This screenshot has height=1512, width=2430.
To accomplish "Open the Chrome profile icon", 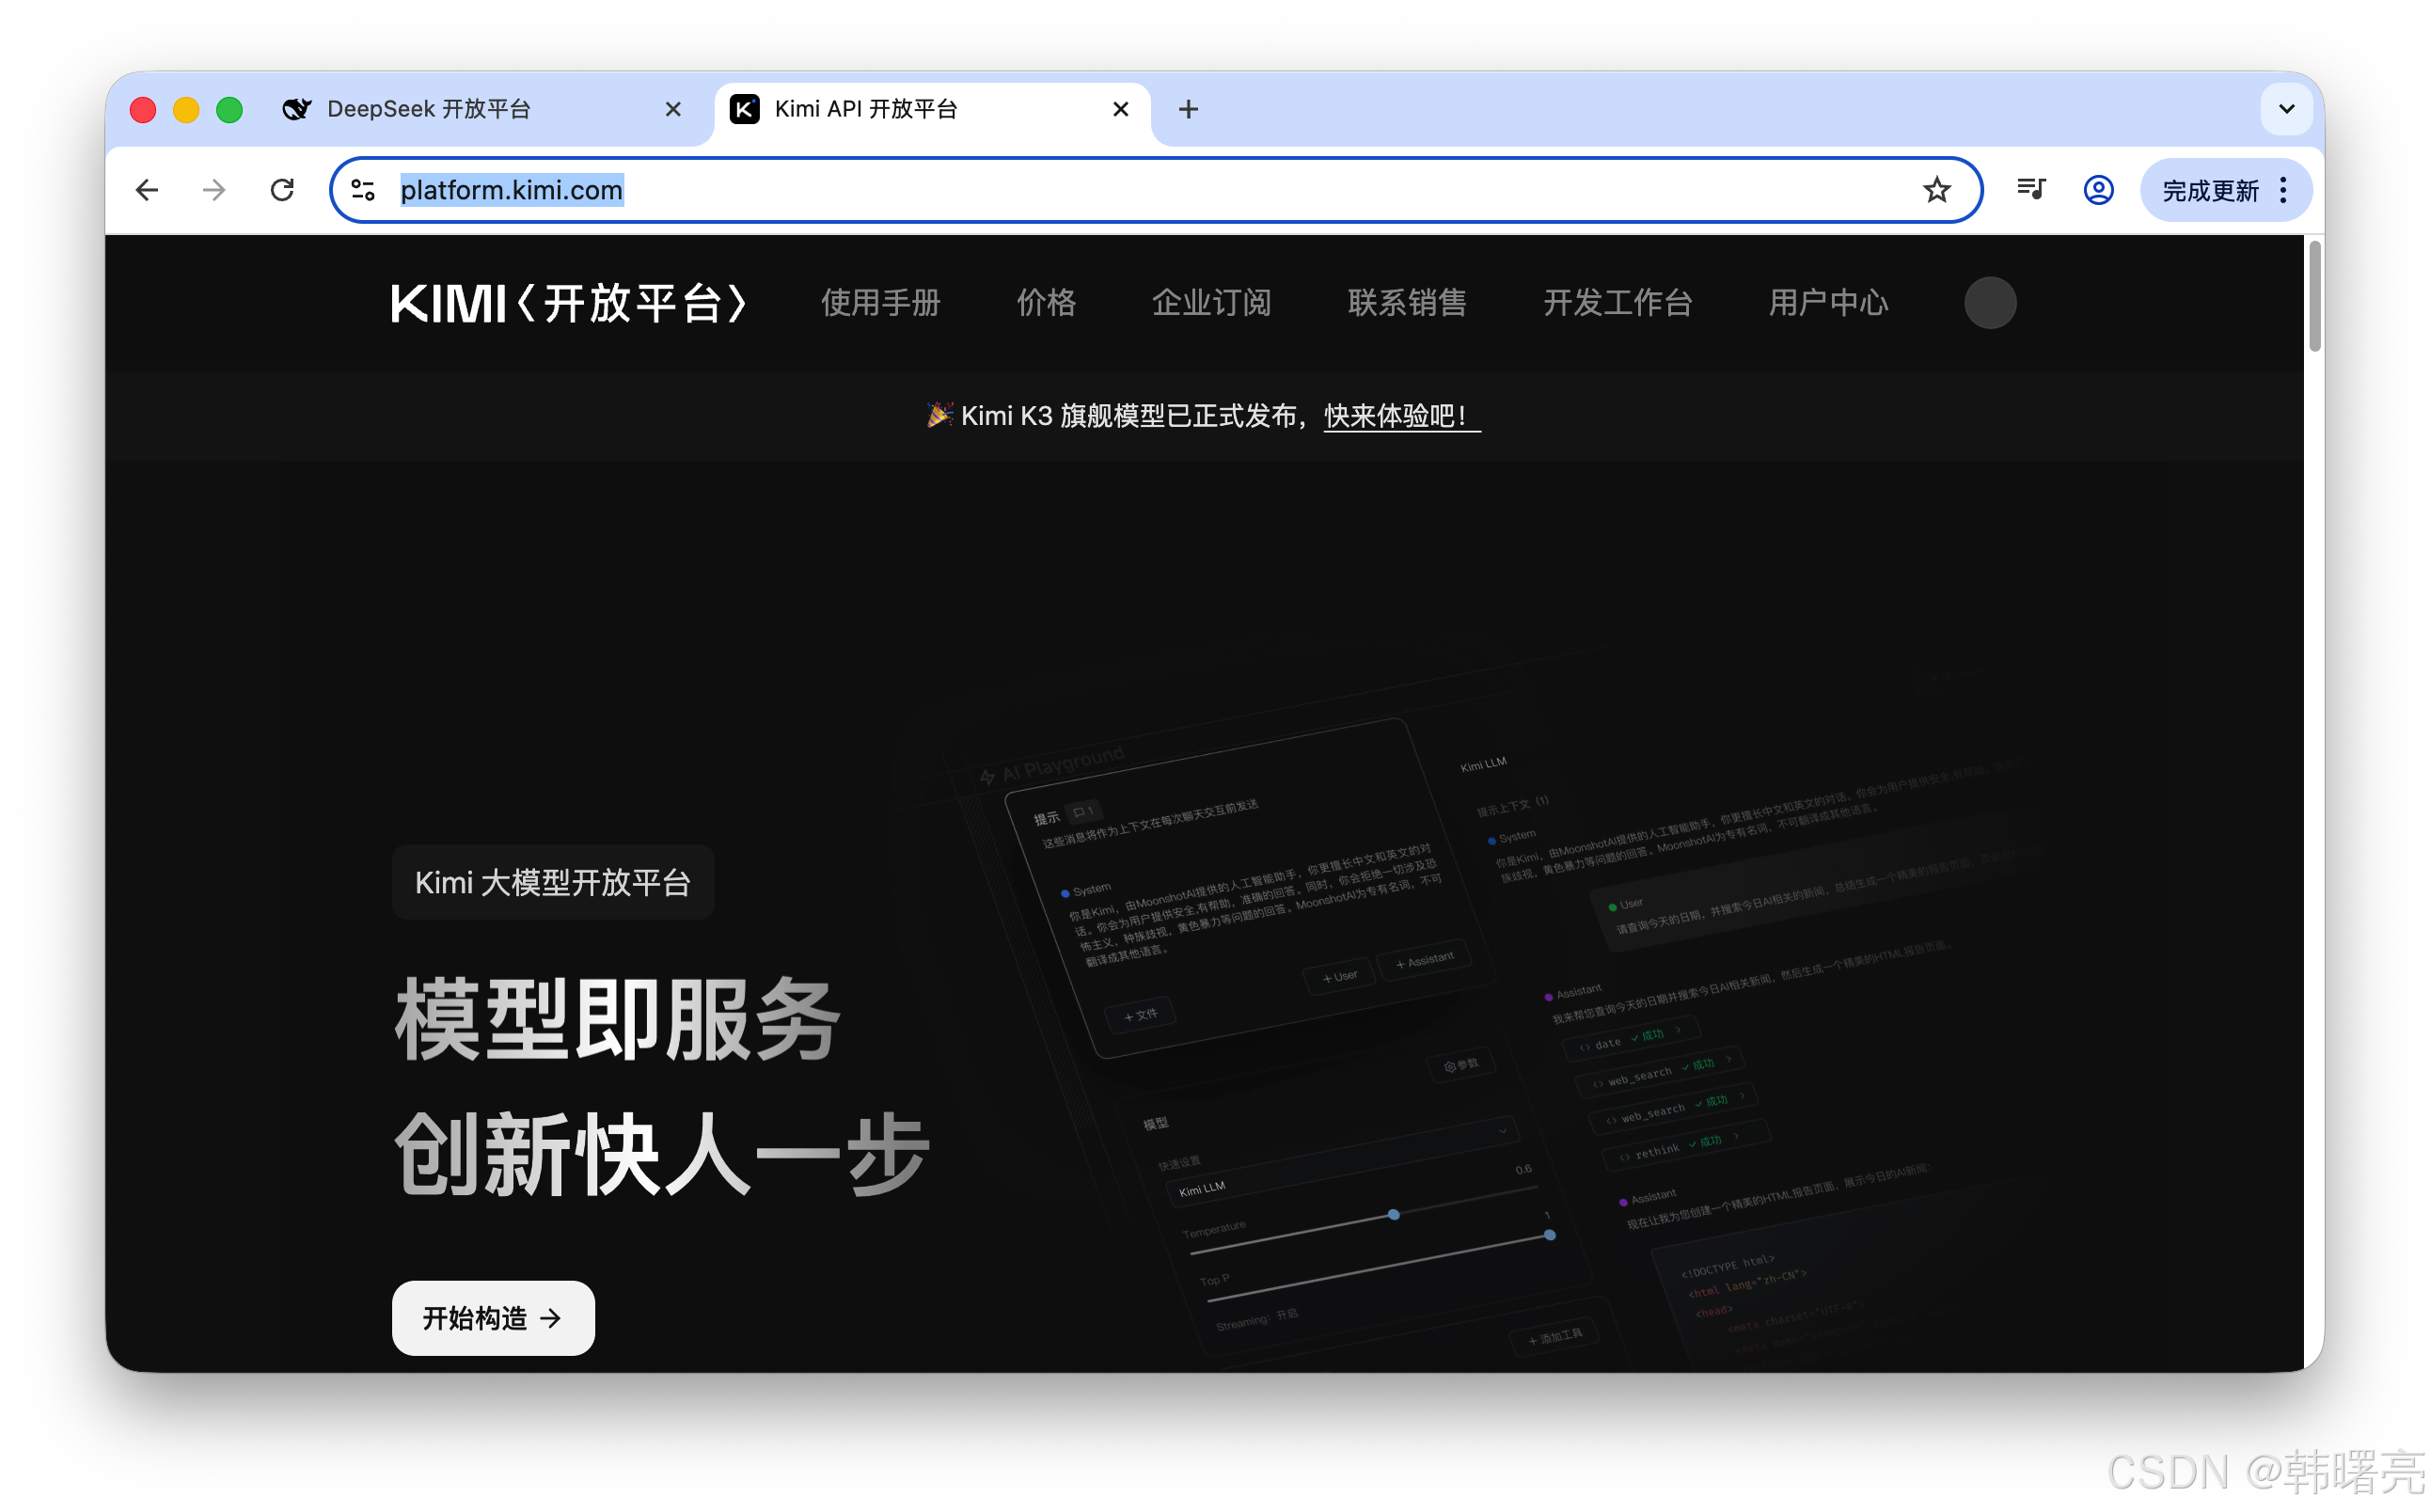I will click(2098, 190).
